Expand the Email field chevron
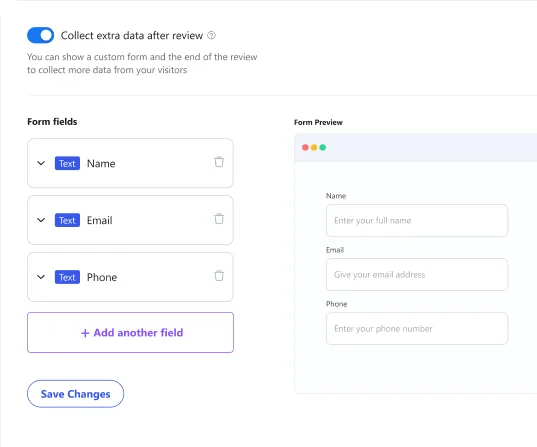This screenshot has width=537, height=447. [41, 220]
